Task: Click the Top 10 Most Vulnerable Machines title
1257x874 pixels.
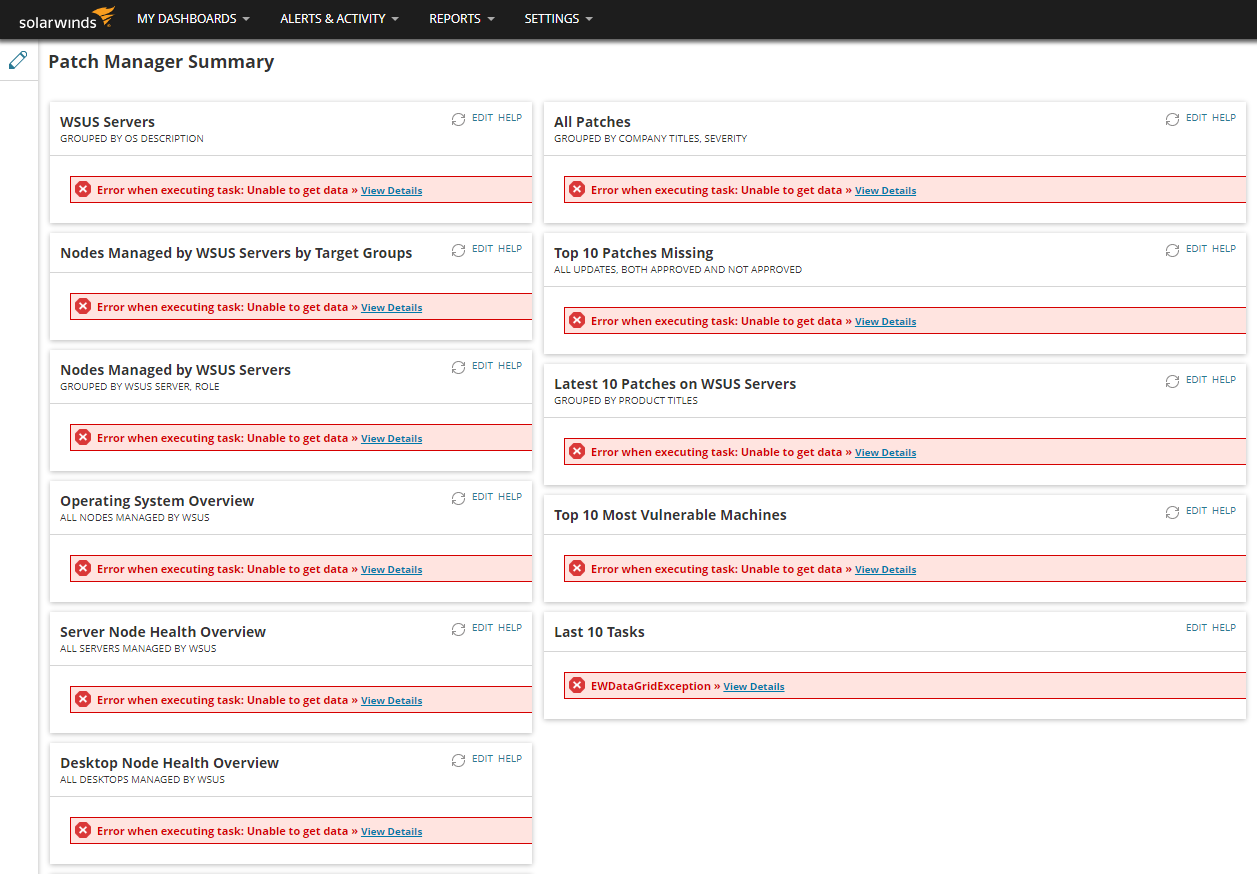Action: [670, 515]
